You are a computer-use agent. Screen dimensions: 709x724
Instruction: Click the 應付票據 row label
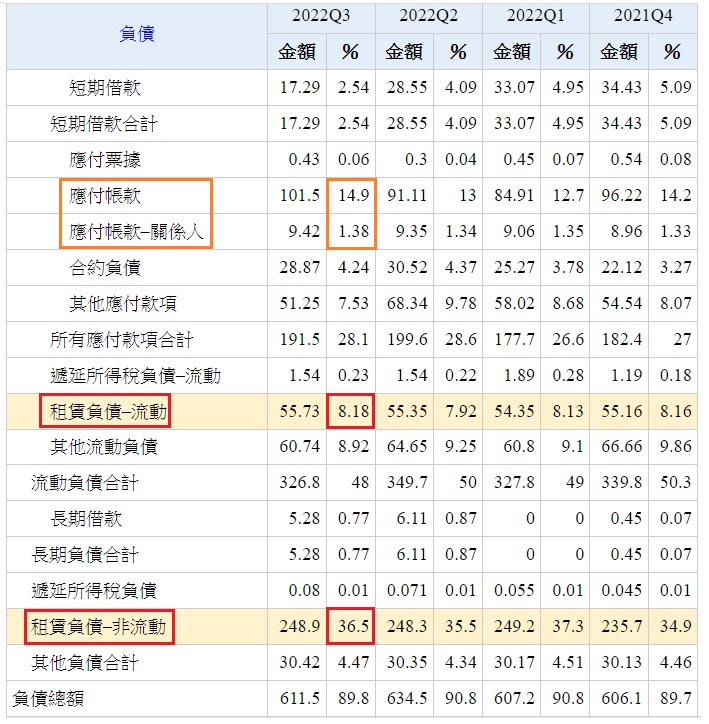(105, 160)
